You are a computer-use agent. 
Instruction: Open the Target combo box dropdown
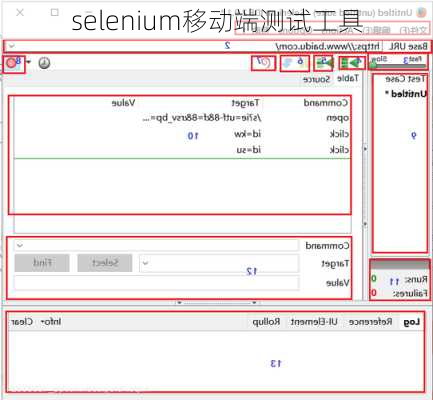[x=145, y=263]
